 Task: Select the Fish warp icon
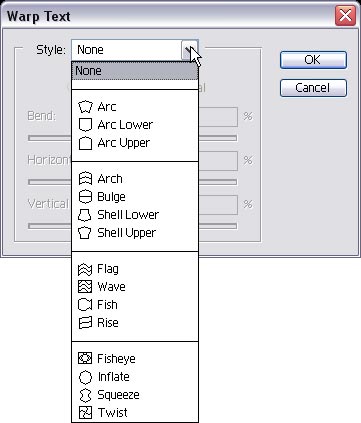[85, 305]
